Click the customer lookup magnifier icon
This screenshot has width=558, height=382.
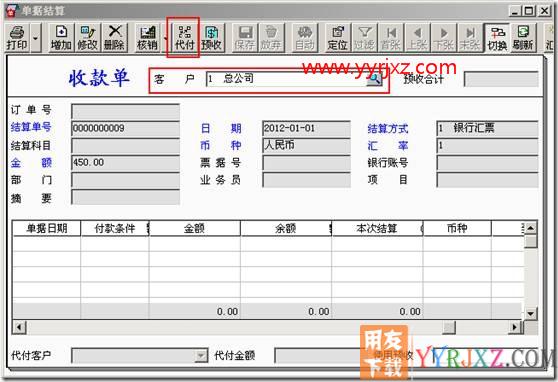374,79
